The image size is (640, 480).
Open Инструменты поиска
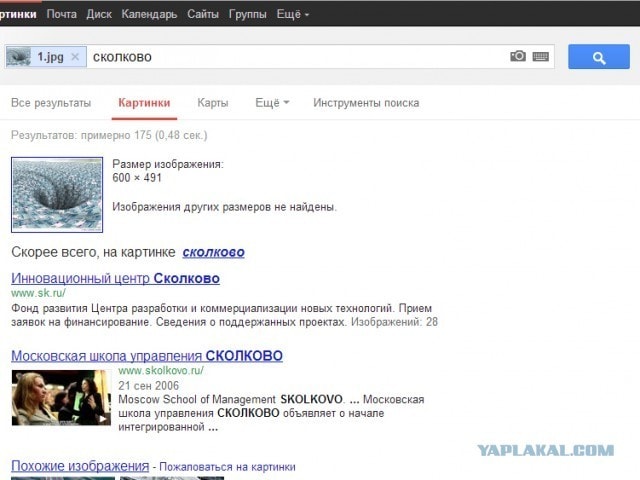(x=366, y=103)
